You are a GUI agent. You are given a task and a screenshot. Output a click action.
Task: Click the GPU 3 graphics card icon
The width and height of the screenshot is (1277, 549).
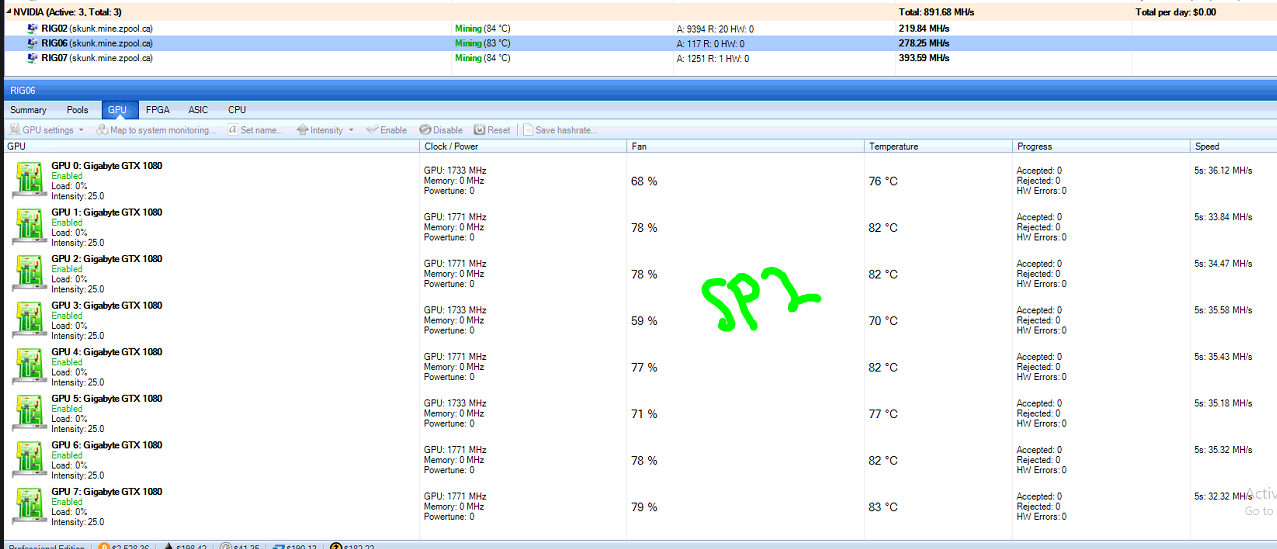point(29,320)
